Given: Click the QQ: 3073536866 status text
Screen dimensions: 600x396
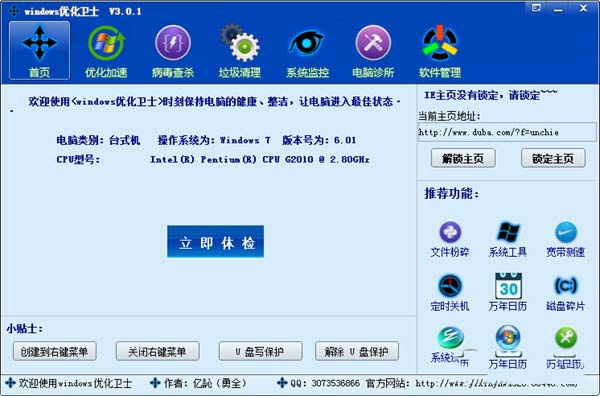Looking at the screenshot, I should click(325, 383).
